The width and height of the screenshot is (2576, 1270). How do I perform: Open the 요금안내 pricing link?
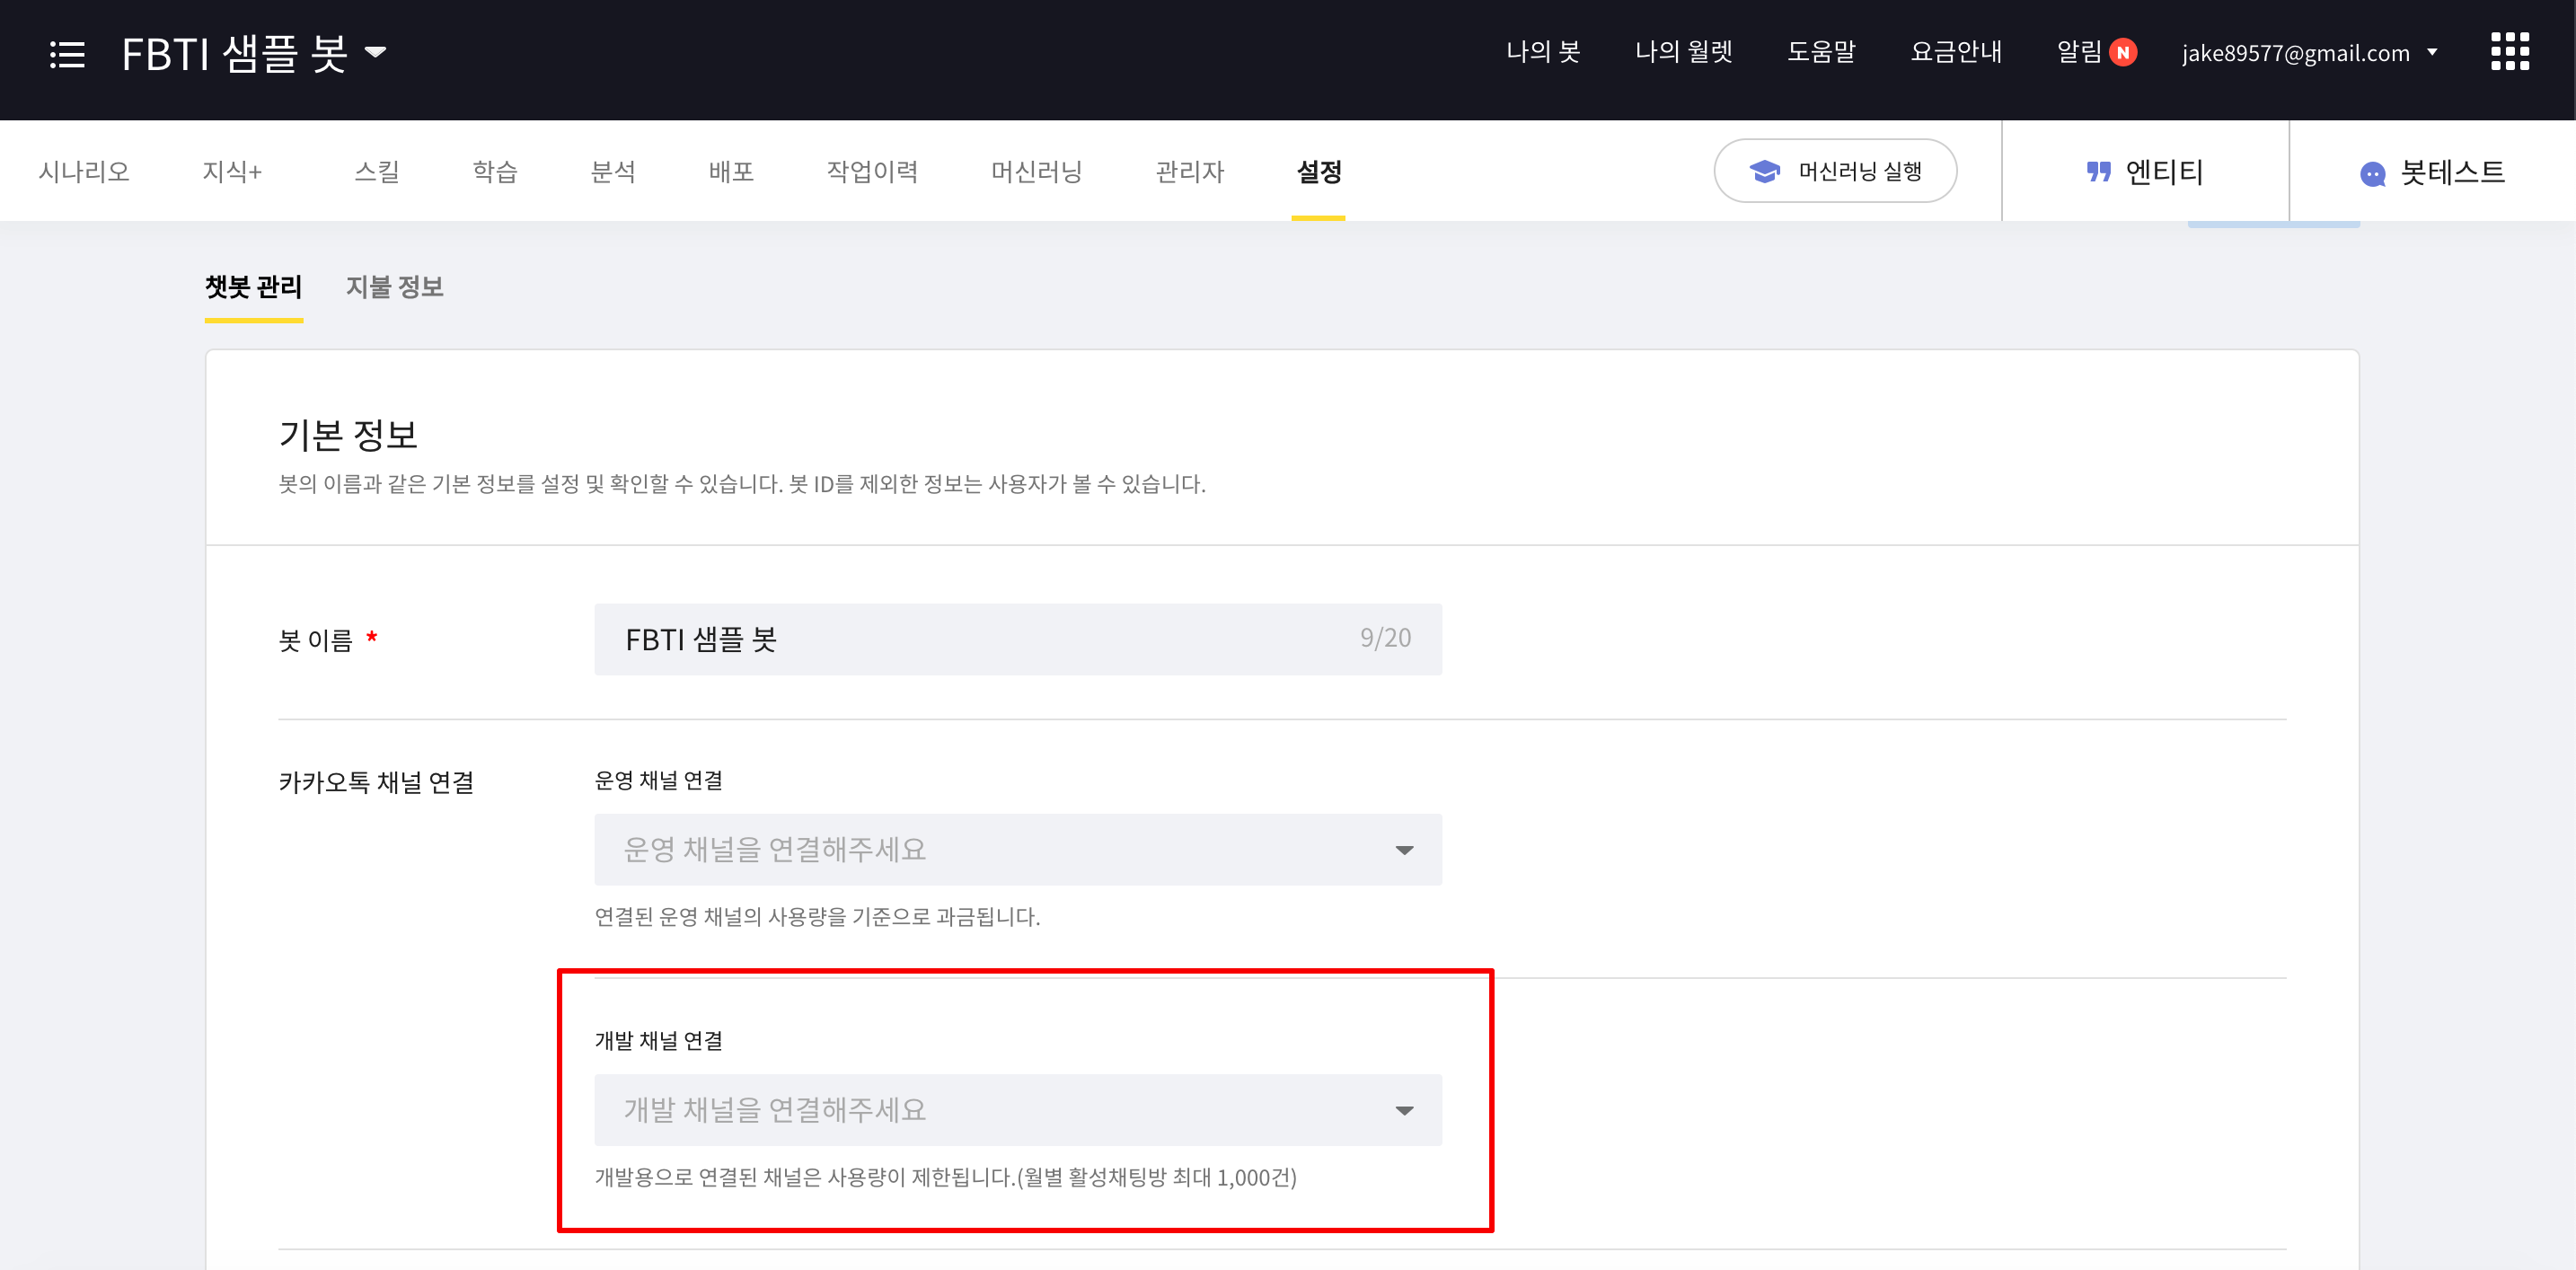click(x=1956, y=52)
